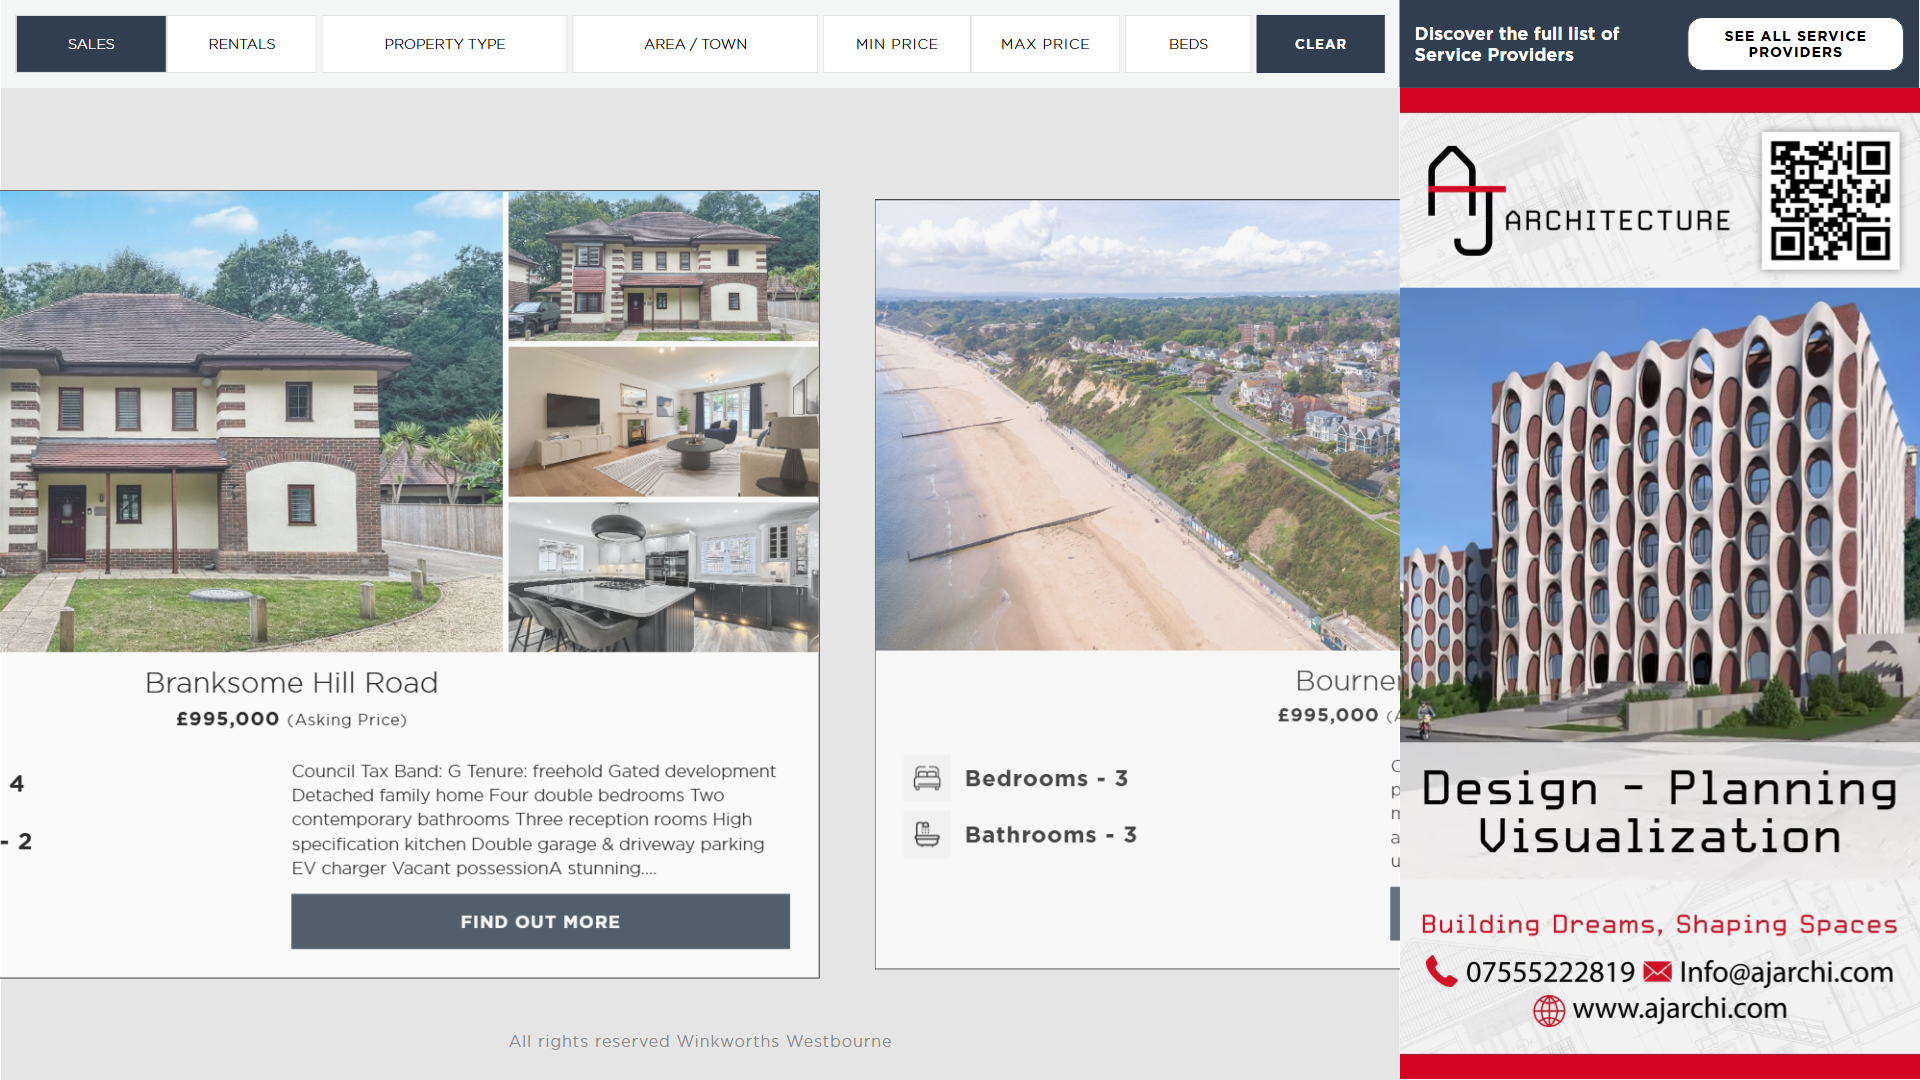
Task: Expand the AREA / TOWN dropdown
Action: click(x=695, y=44)
